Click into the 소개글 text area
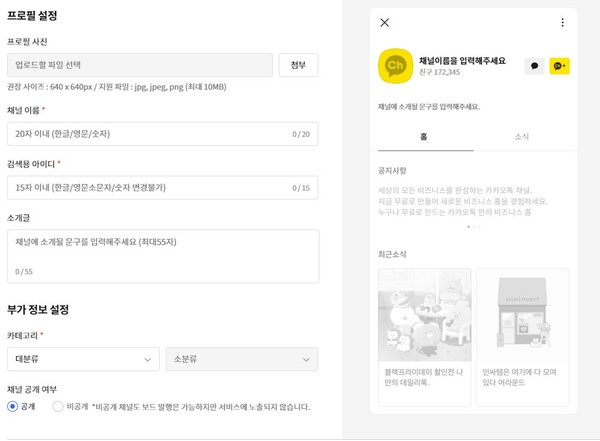 point(162,255)
